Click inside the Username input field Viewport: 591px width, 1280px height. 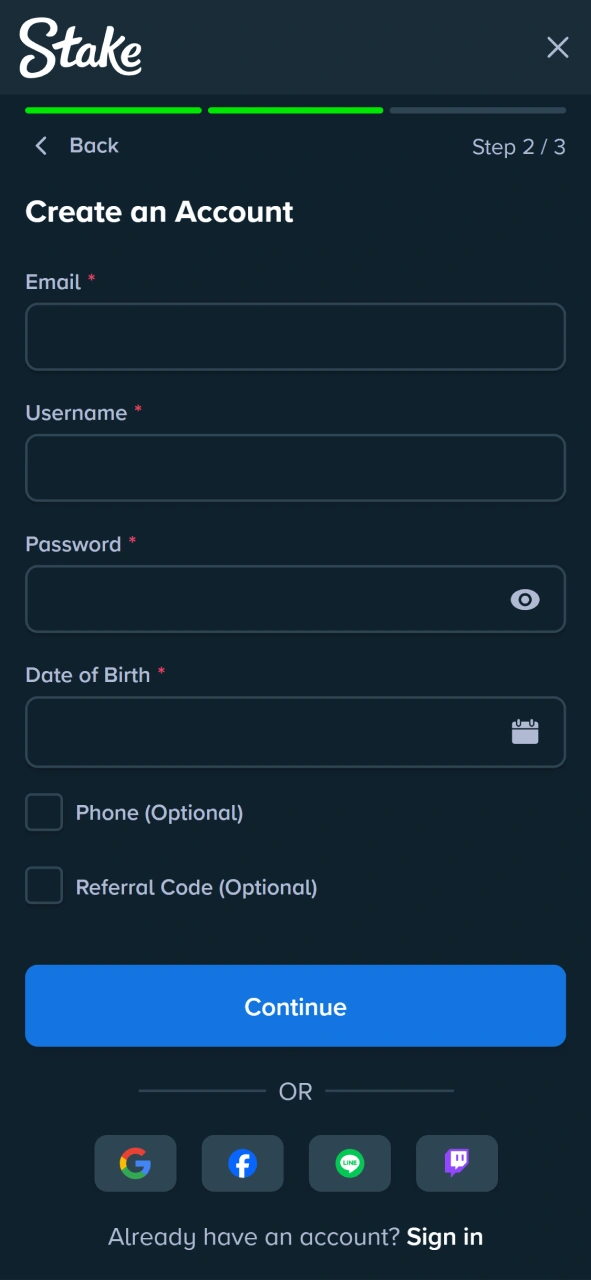296,468
